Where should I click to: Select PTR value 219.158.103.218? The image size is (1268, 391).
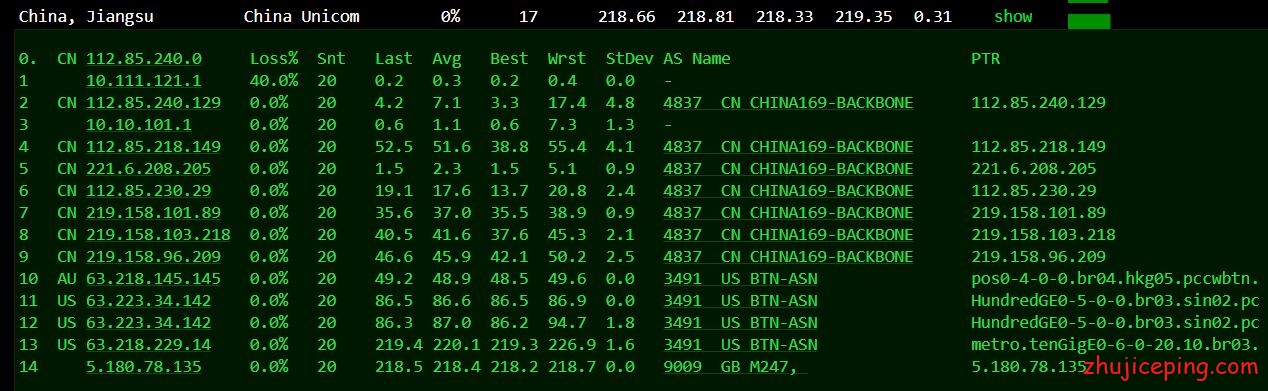pos(1043,234)
